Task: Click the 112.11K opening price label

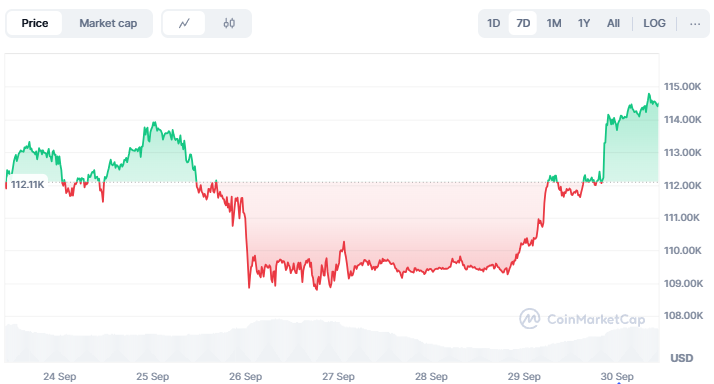Action: [x=27, y=184]
